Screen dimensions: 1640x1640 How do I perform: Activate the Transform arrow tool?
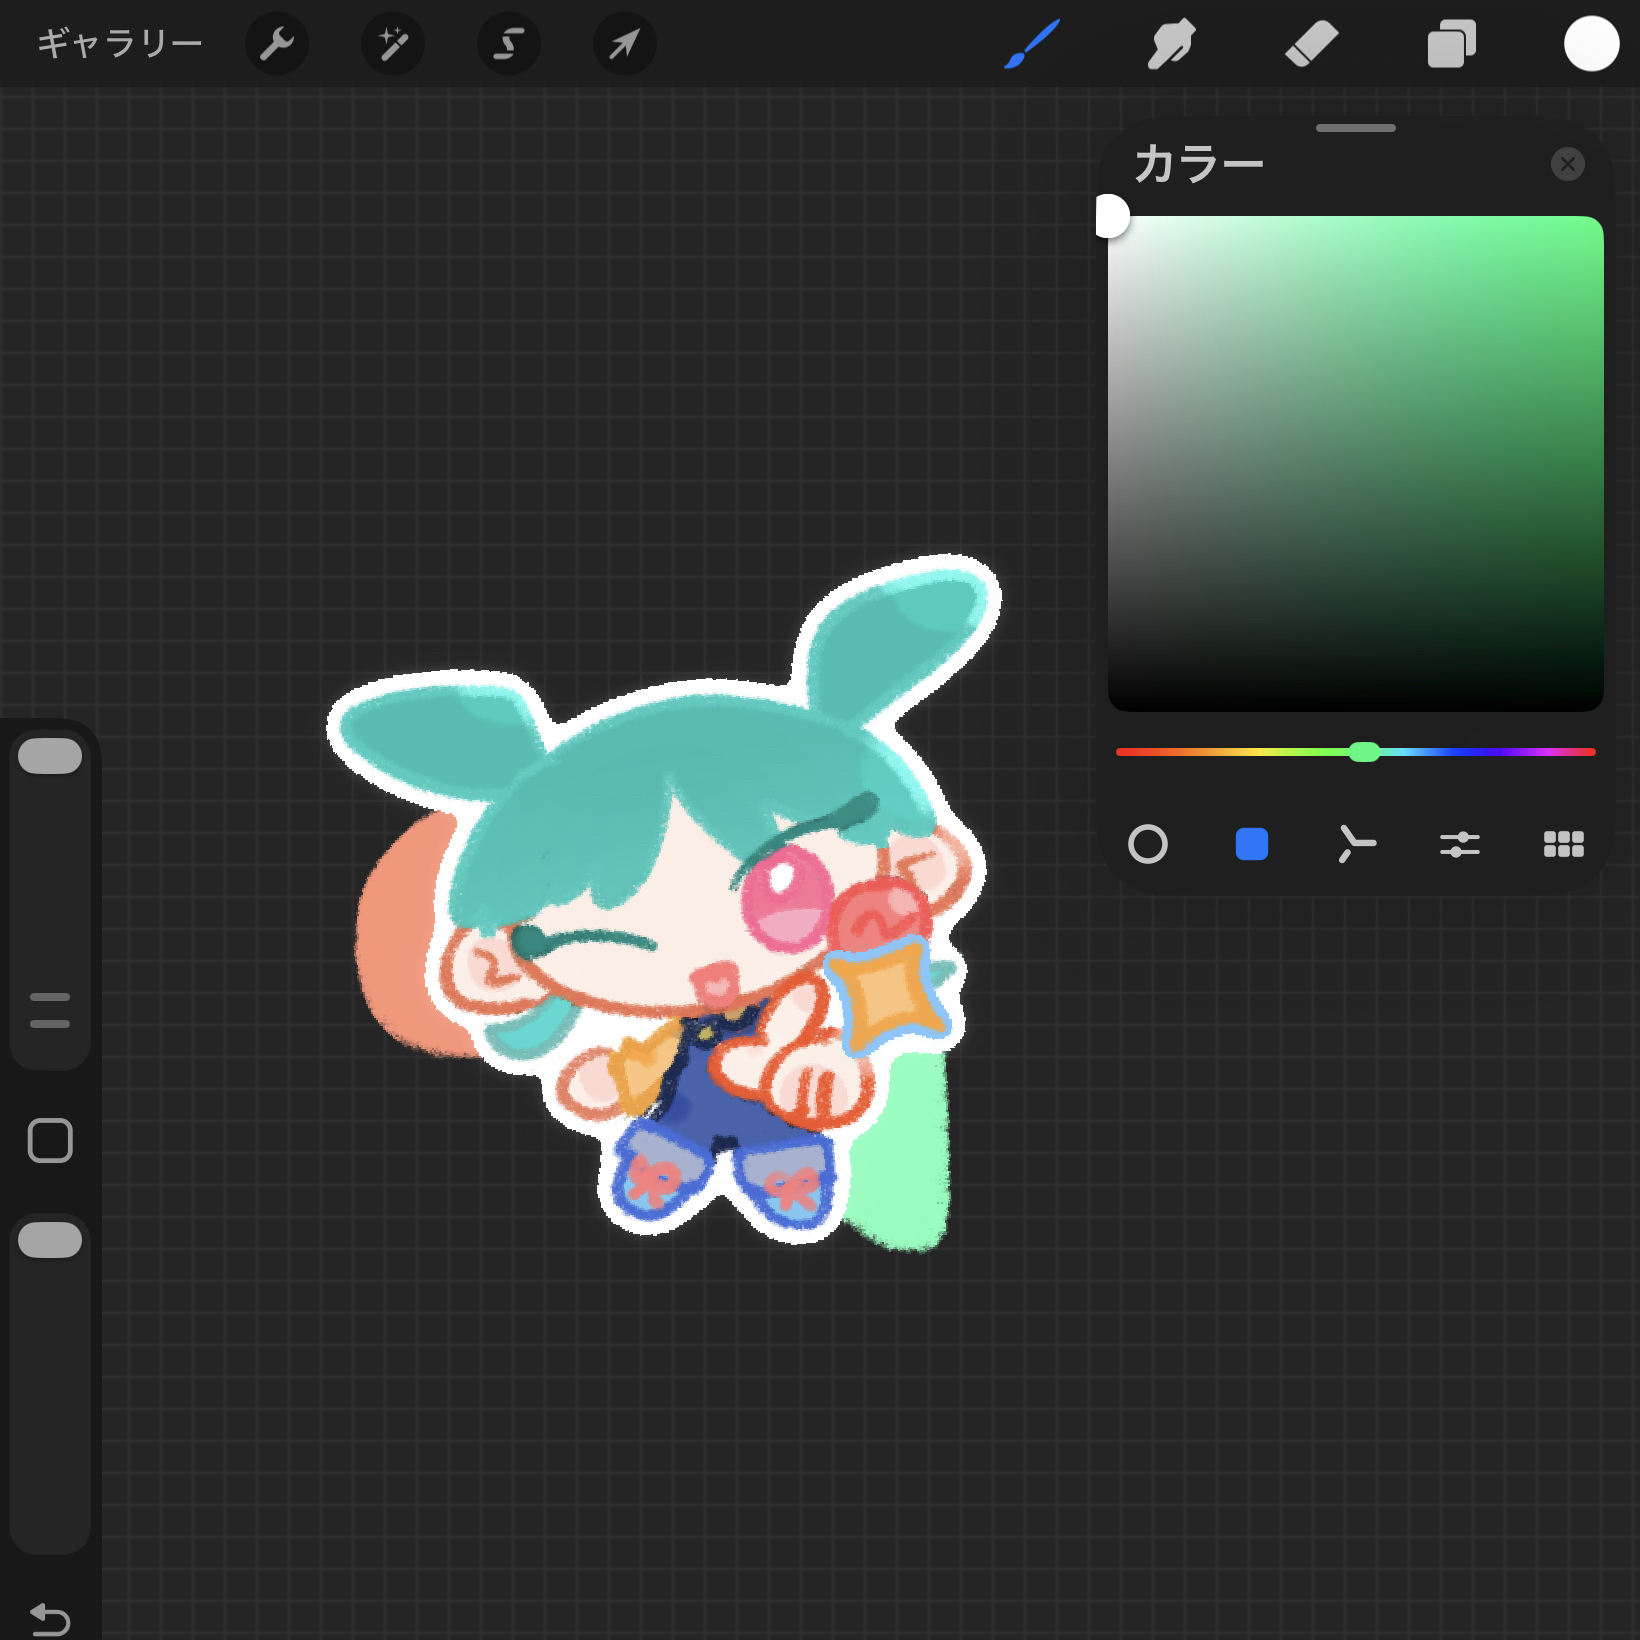point(625,44)
